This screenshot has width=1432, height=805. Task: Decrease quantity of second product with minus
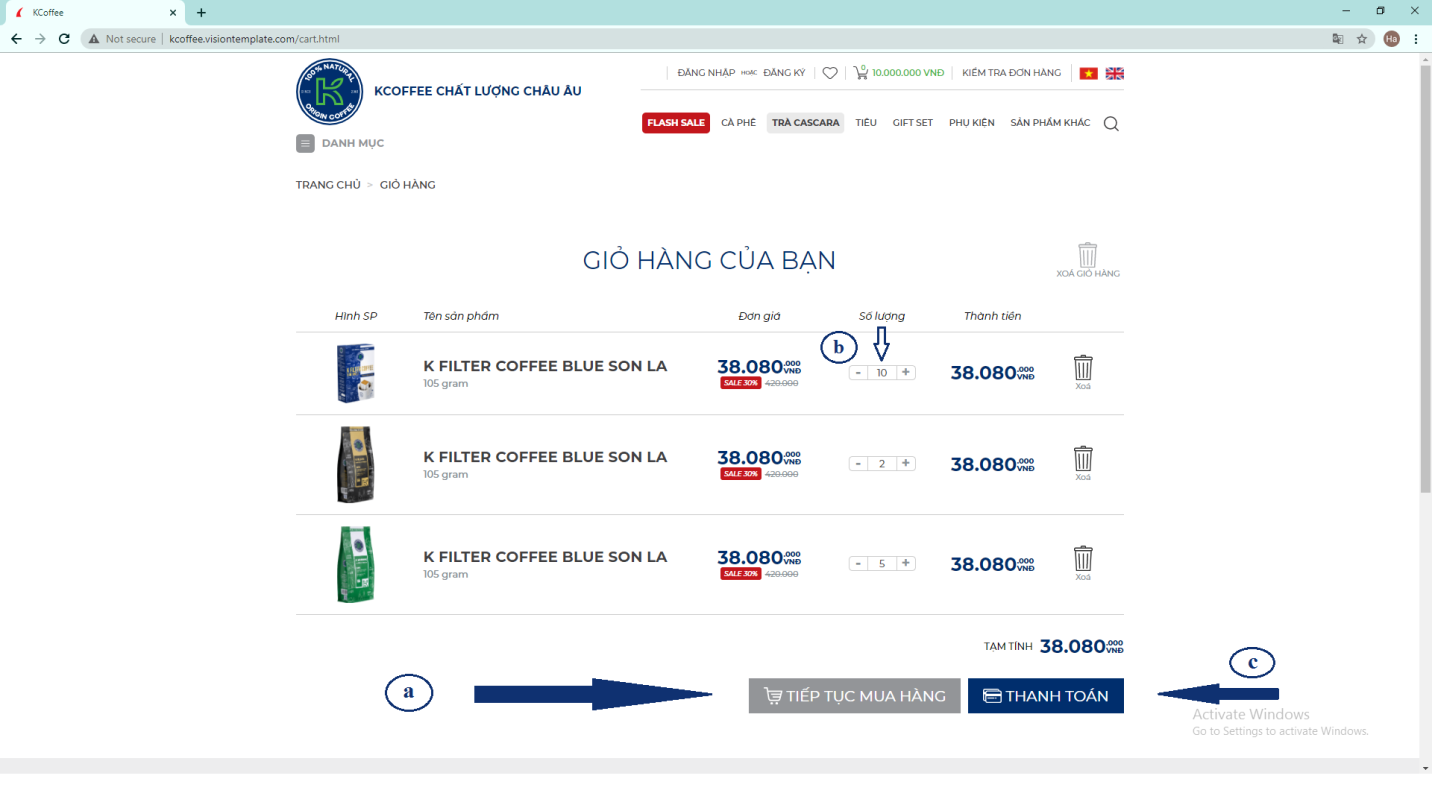point(858,463)
